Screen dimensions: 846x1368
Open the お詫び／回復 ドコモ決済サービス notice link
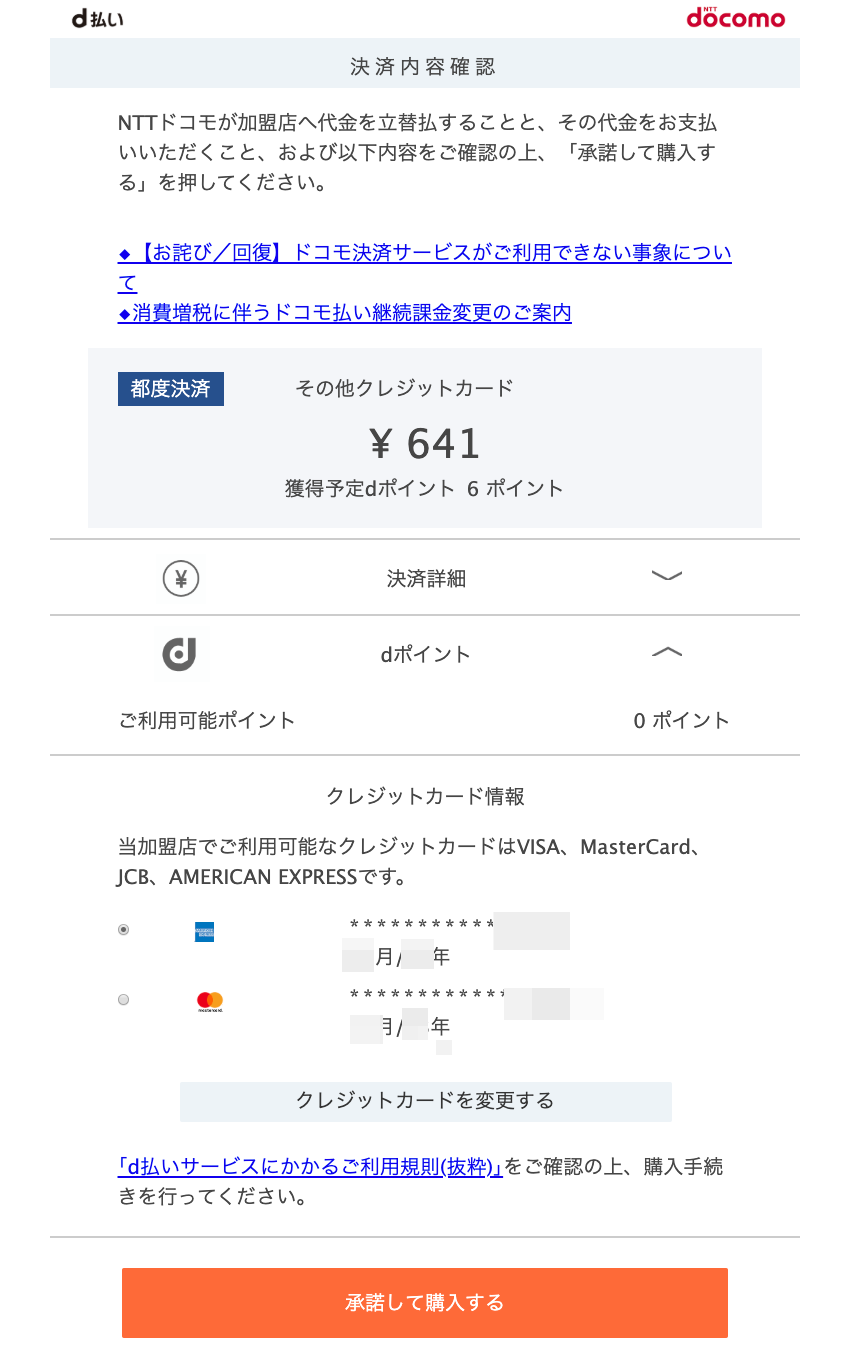tap(425, 267)
